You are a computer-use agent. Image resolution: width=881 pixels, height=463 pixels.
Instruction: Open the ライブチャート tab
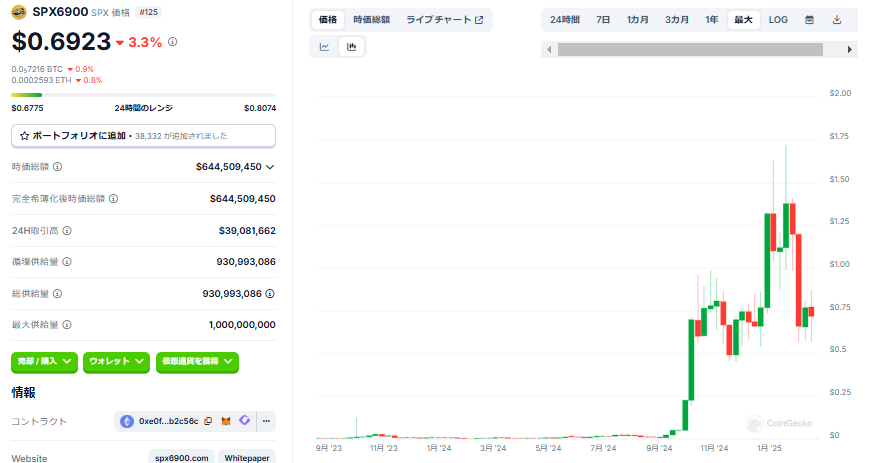pyautogui.click(x=444, y=20)
